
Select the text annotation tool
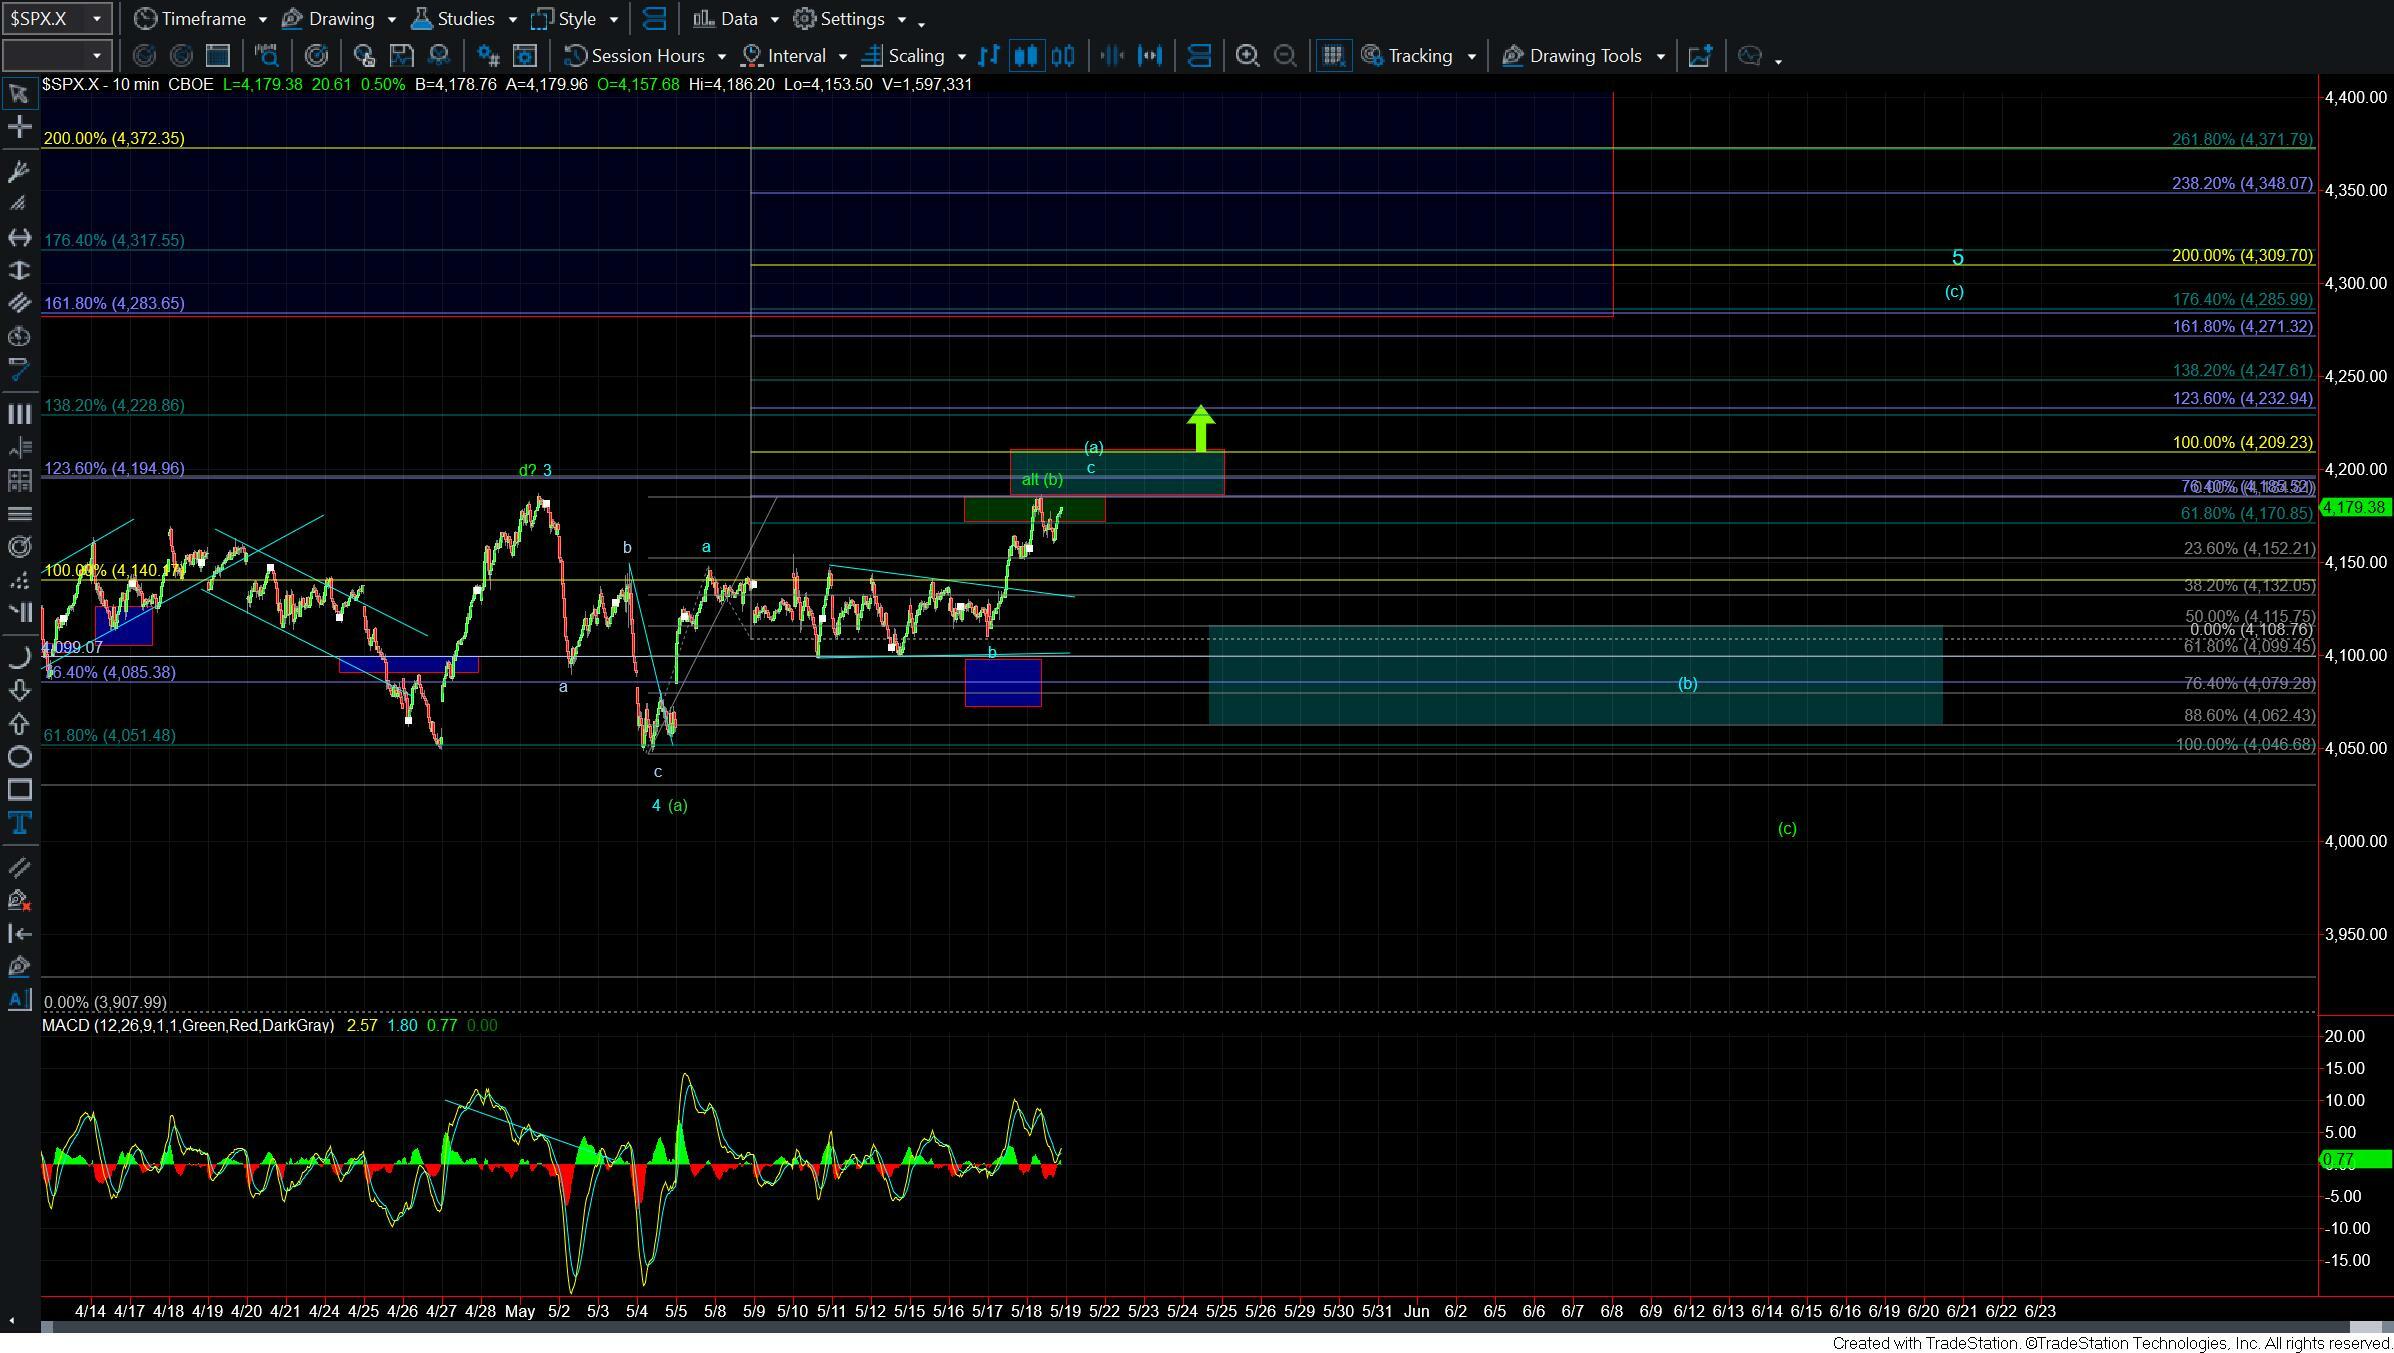(x=18, y=823)
